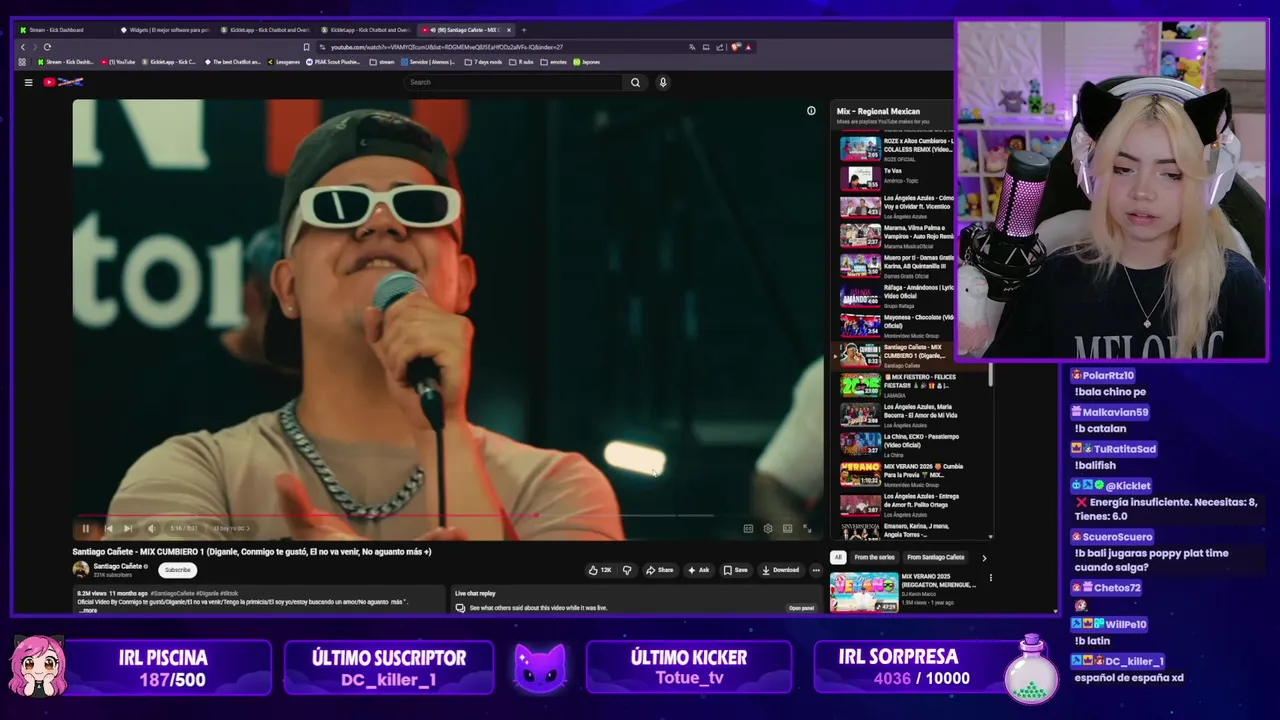Go to YouTube home via logo
1280x720 pixels.
click(x=62, y=82)
